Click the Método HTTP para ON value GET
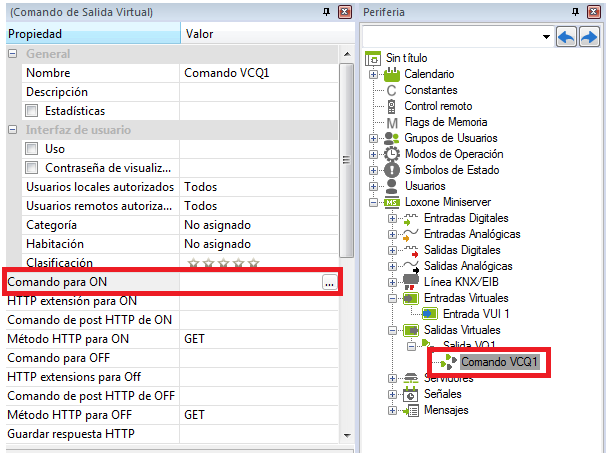The height and width of the screenshot is (454, 606). [259, 339]
